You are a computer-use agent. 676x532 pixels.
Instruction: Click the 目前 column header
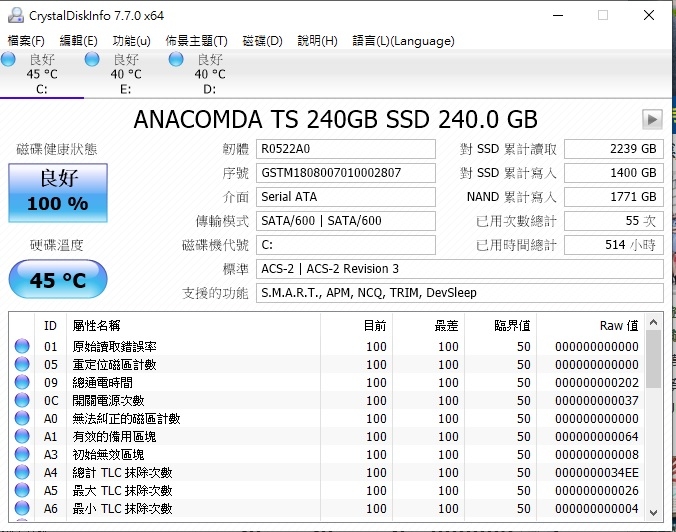[x=357, y=325]
